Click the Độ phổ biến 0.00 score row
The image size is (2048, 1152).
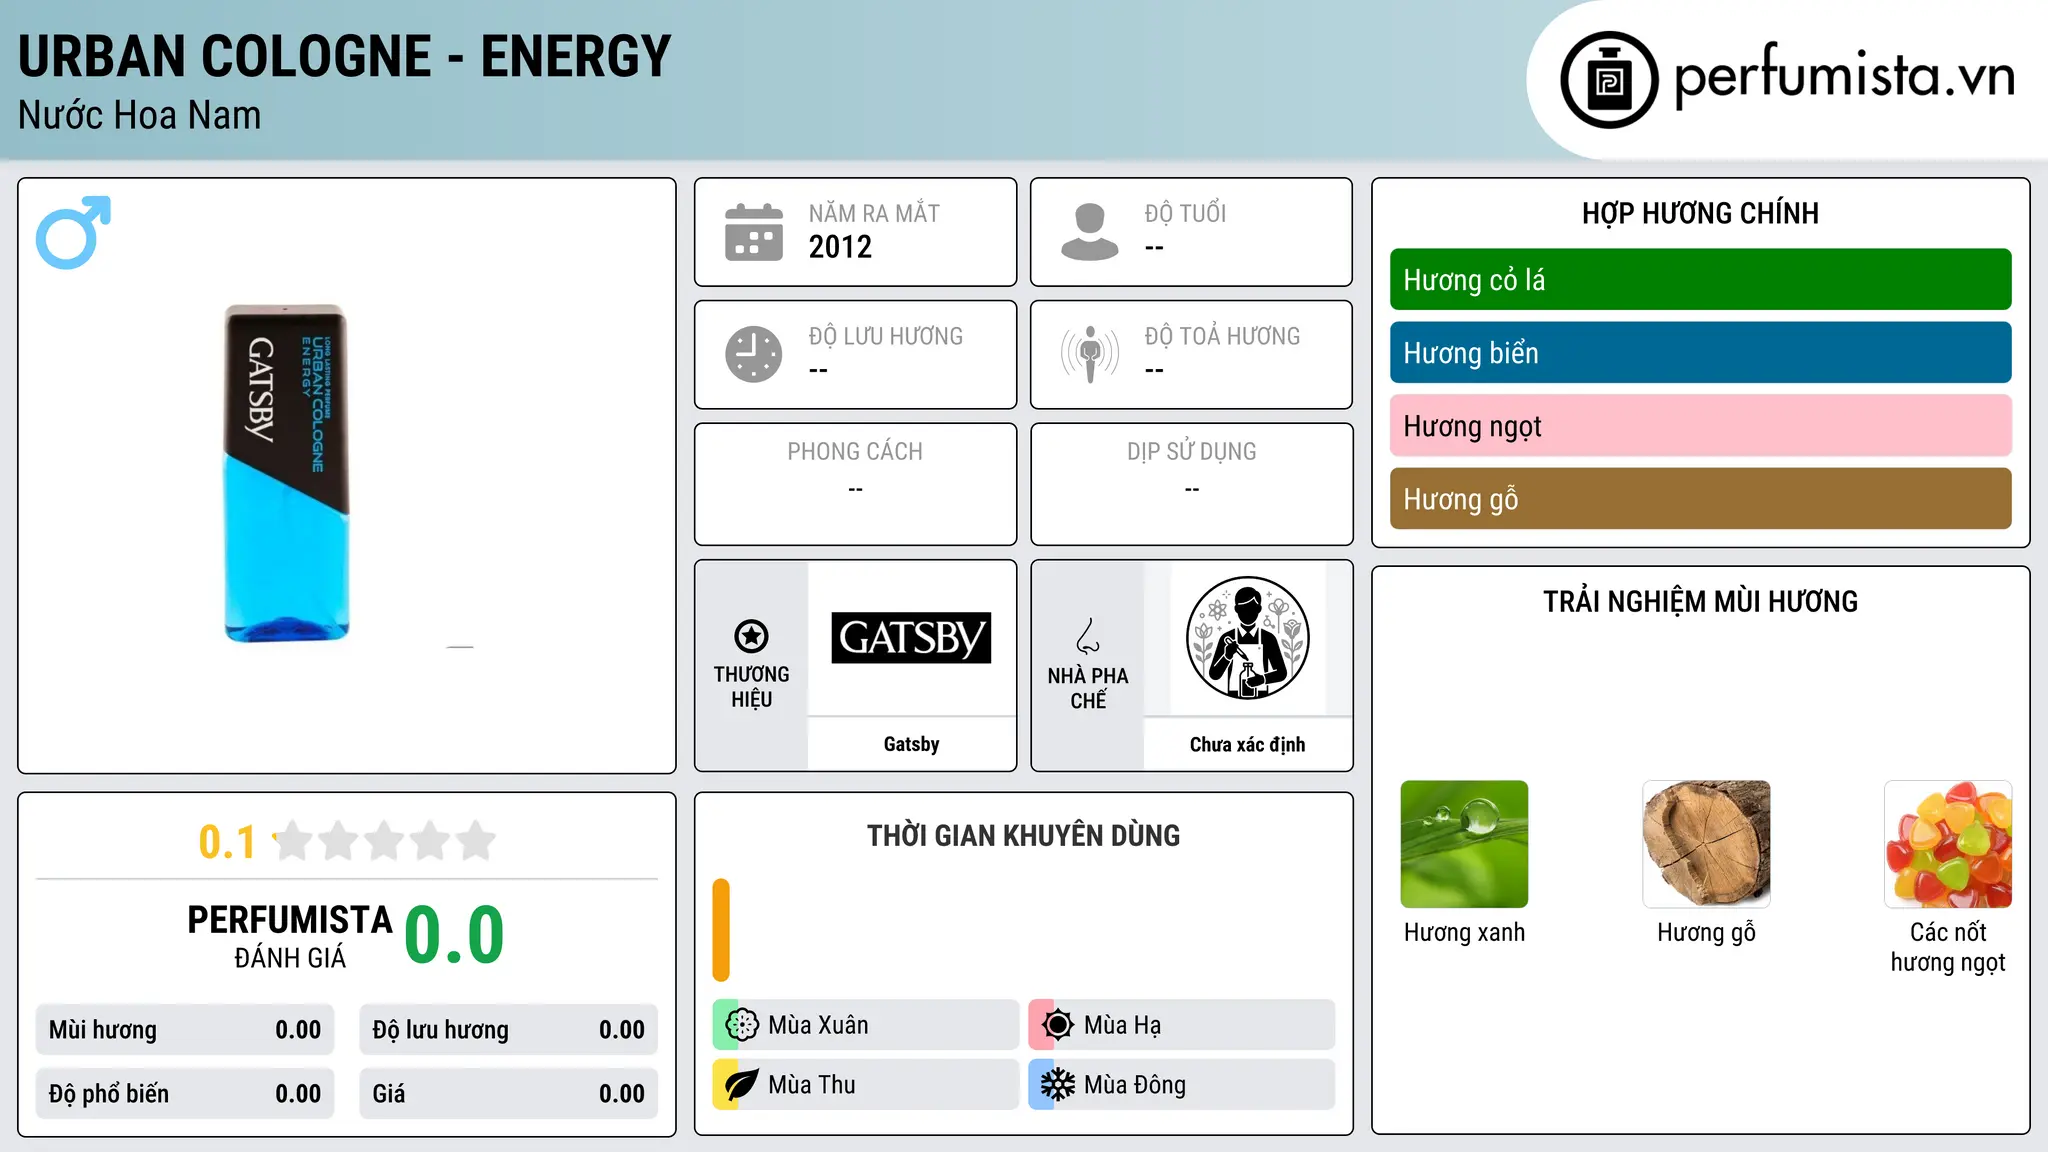coord(185,1094)
